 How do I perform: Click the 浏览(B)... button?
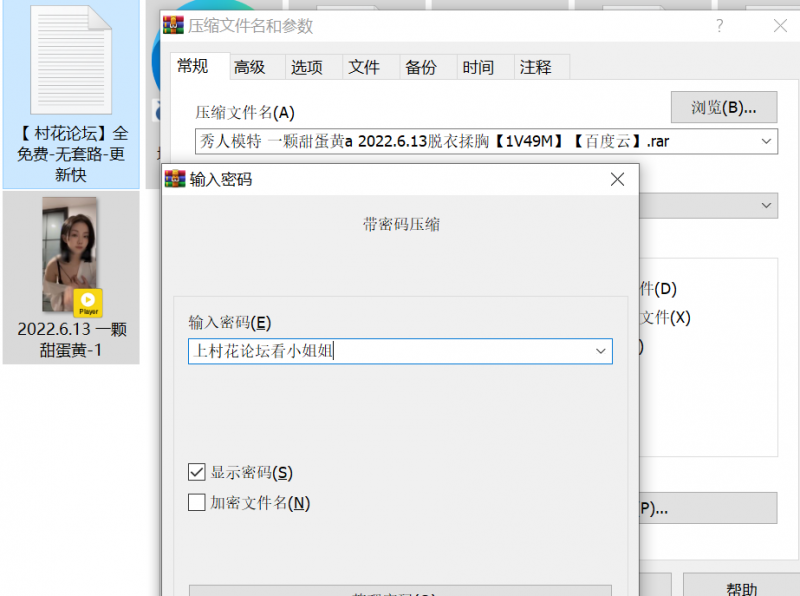[x=723, y=107]
